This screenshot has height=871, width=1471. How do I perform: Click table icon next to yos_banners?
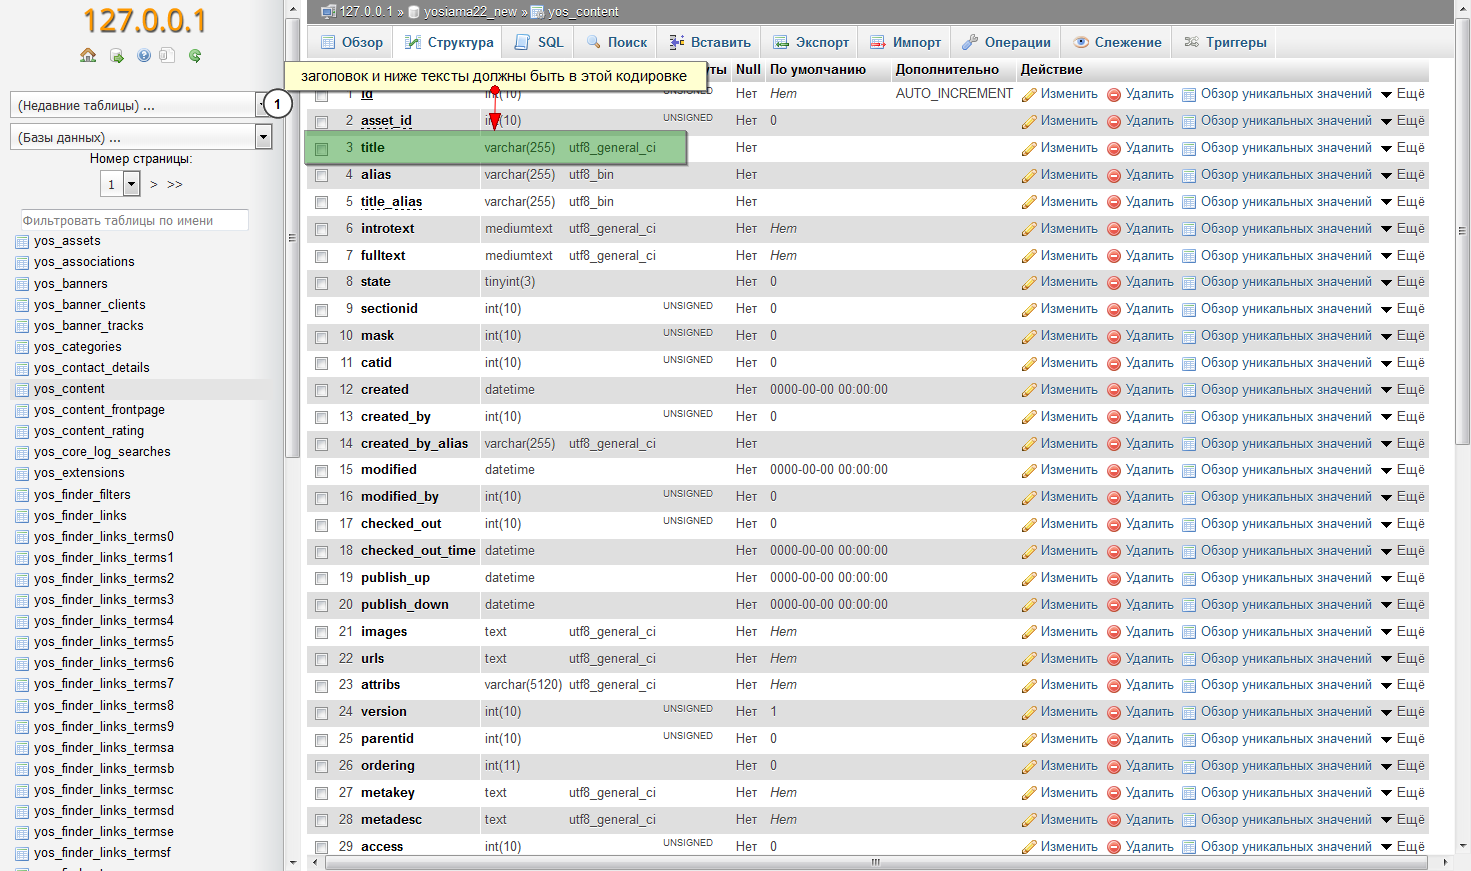[x=23, y=284]
